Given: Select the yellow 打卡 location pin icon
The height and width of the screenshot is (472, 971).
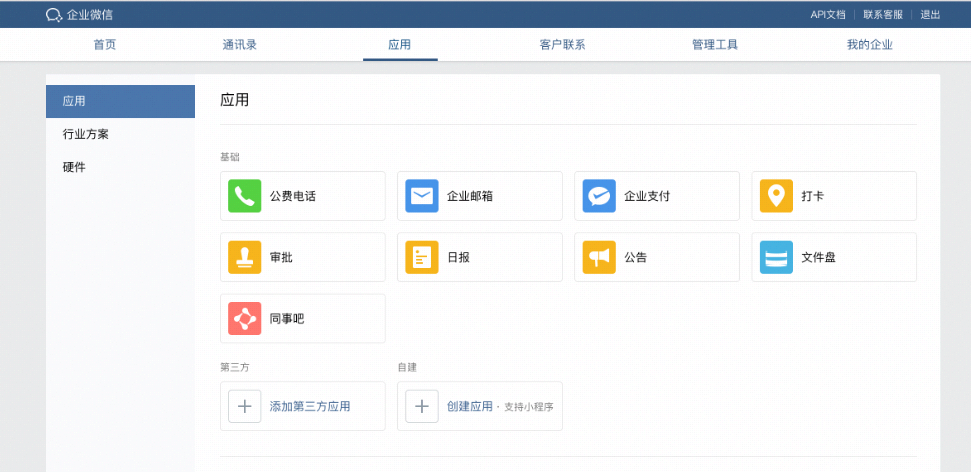Looking at the screenshot, I should [776, 196].
